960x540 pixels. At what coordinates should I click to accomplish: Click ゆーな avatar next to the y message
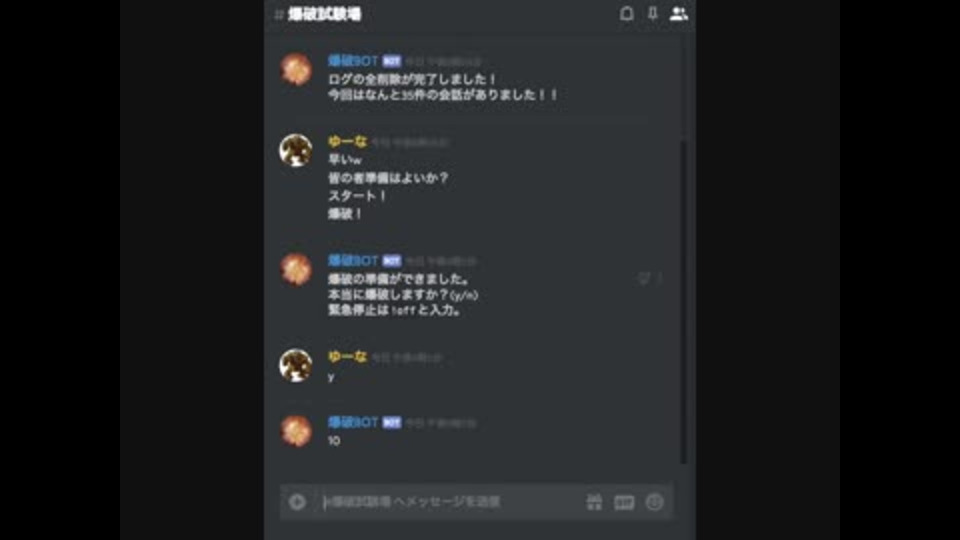[x=296, y=366]
